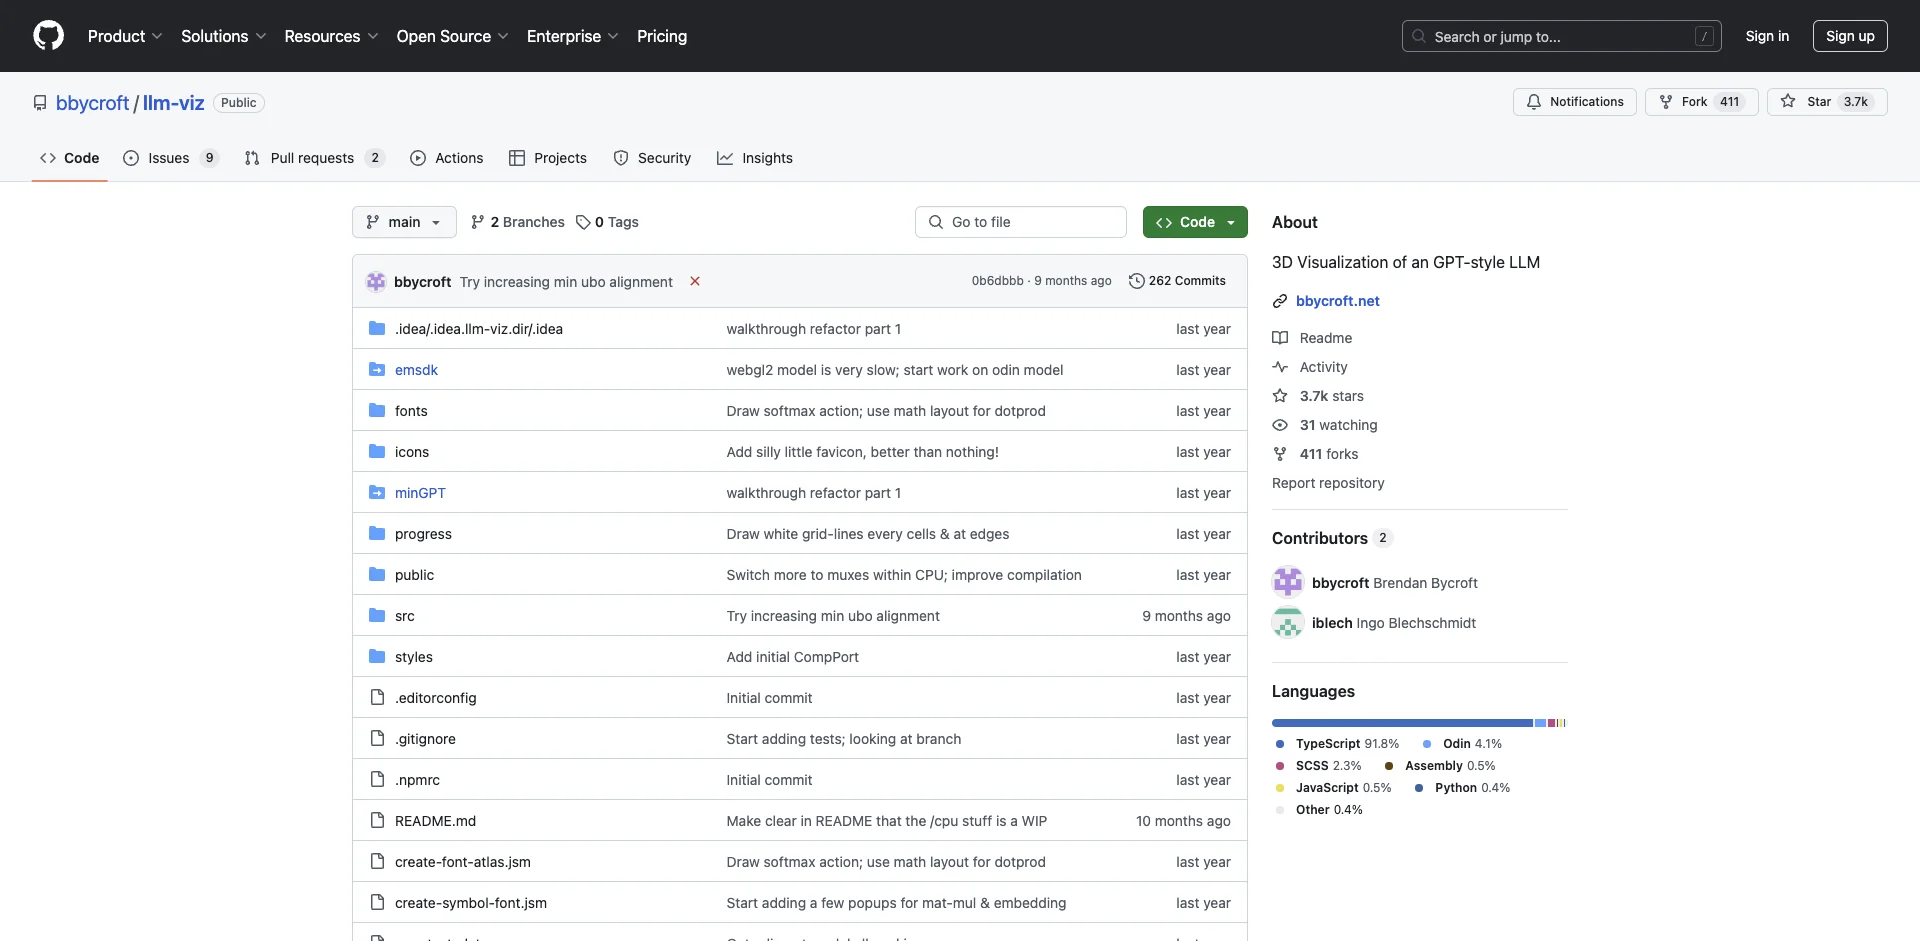The height and width of the screenshot is (941, 1920).
Task: Switch to the Issues tab
Action: tap(170, 158)
